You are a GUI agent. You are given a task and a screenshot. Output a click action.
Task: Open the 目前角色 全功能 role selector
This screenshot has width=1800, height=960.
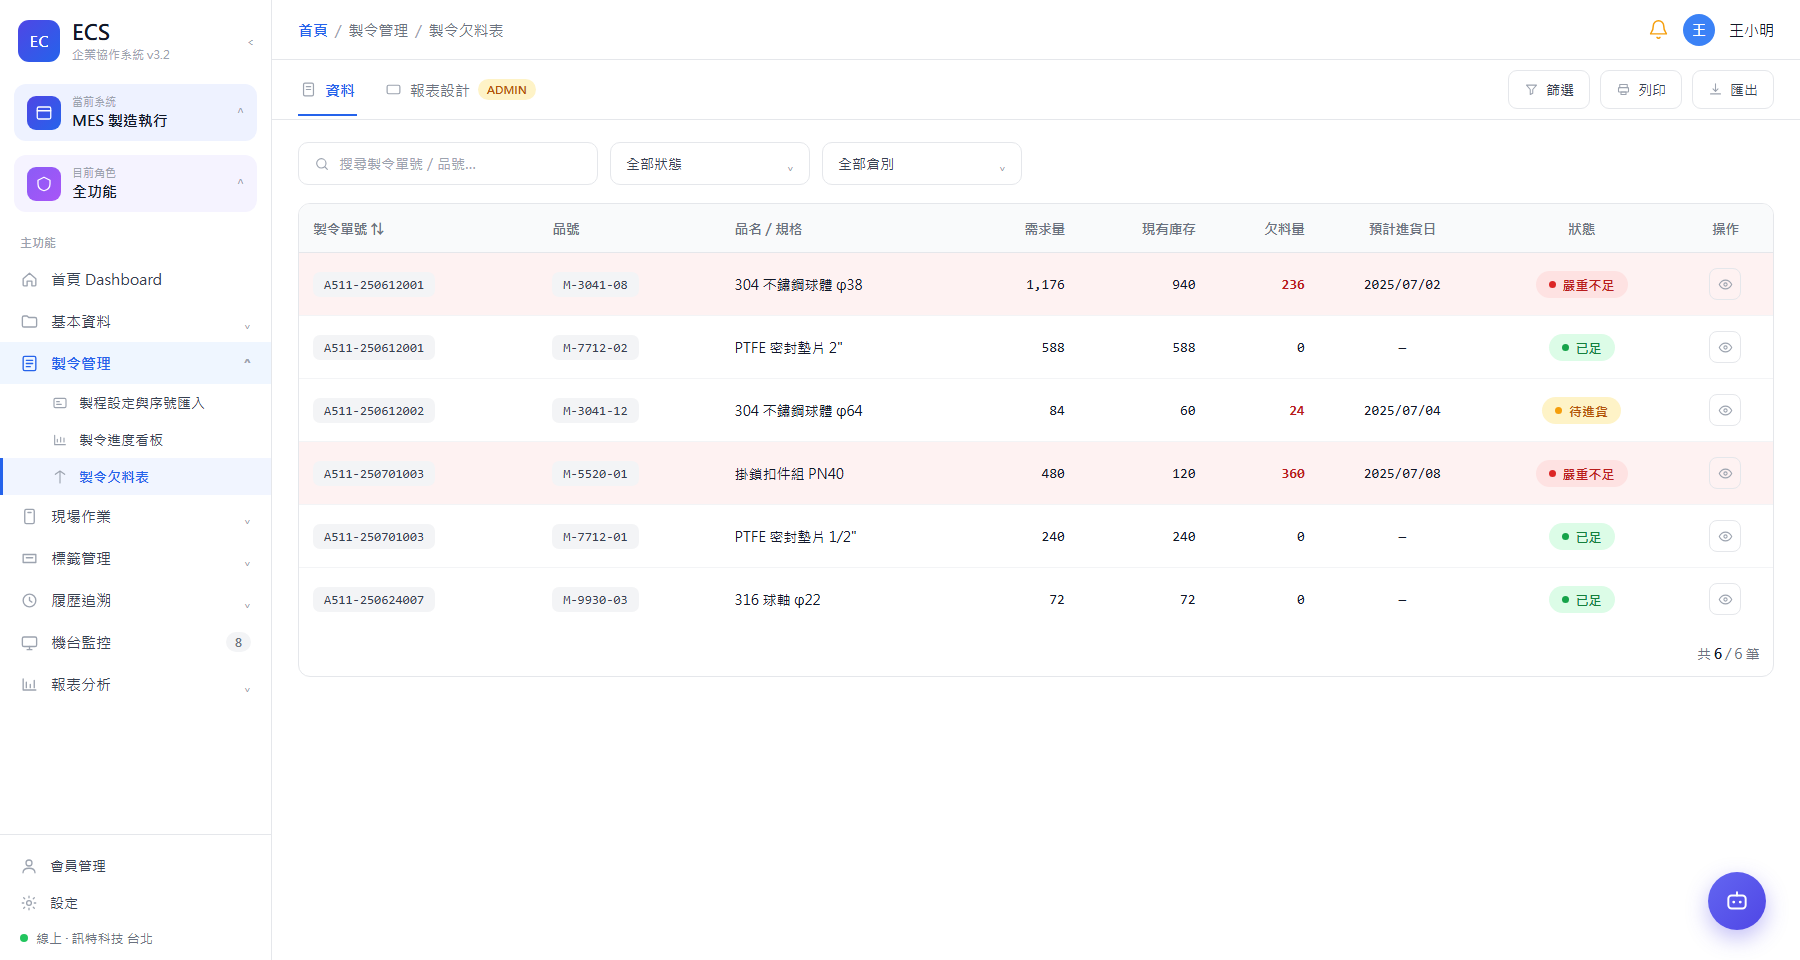pos(135,183)
